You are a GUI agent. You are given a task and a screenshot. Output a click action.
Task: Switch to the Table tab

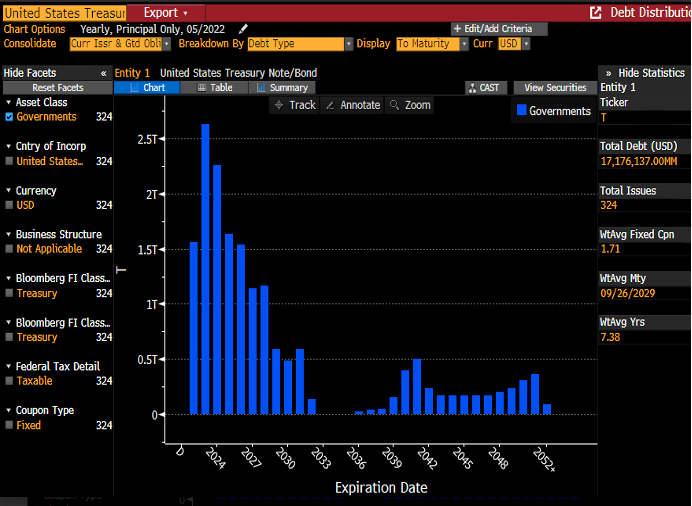click(x=213, y=88)
